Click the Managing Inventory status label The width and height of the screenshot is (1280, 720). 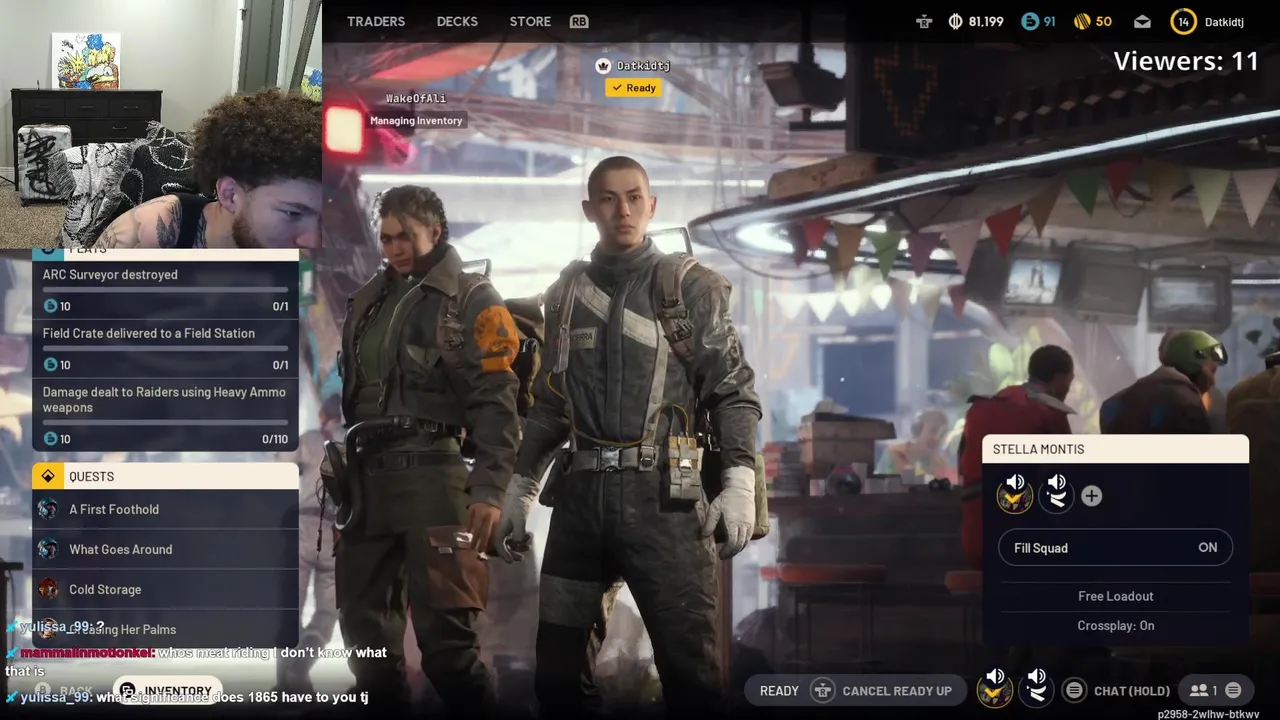coord(416,120)
